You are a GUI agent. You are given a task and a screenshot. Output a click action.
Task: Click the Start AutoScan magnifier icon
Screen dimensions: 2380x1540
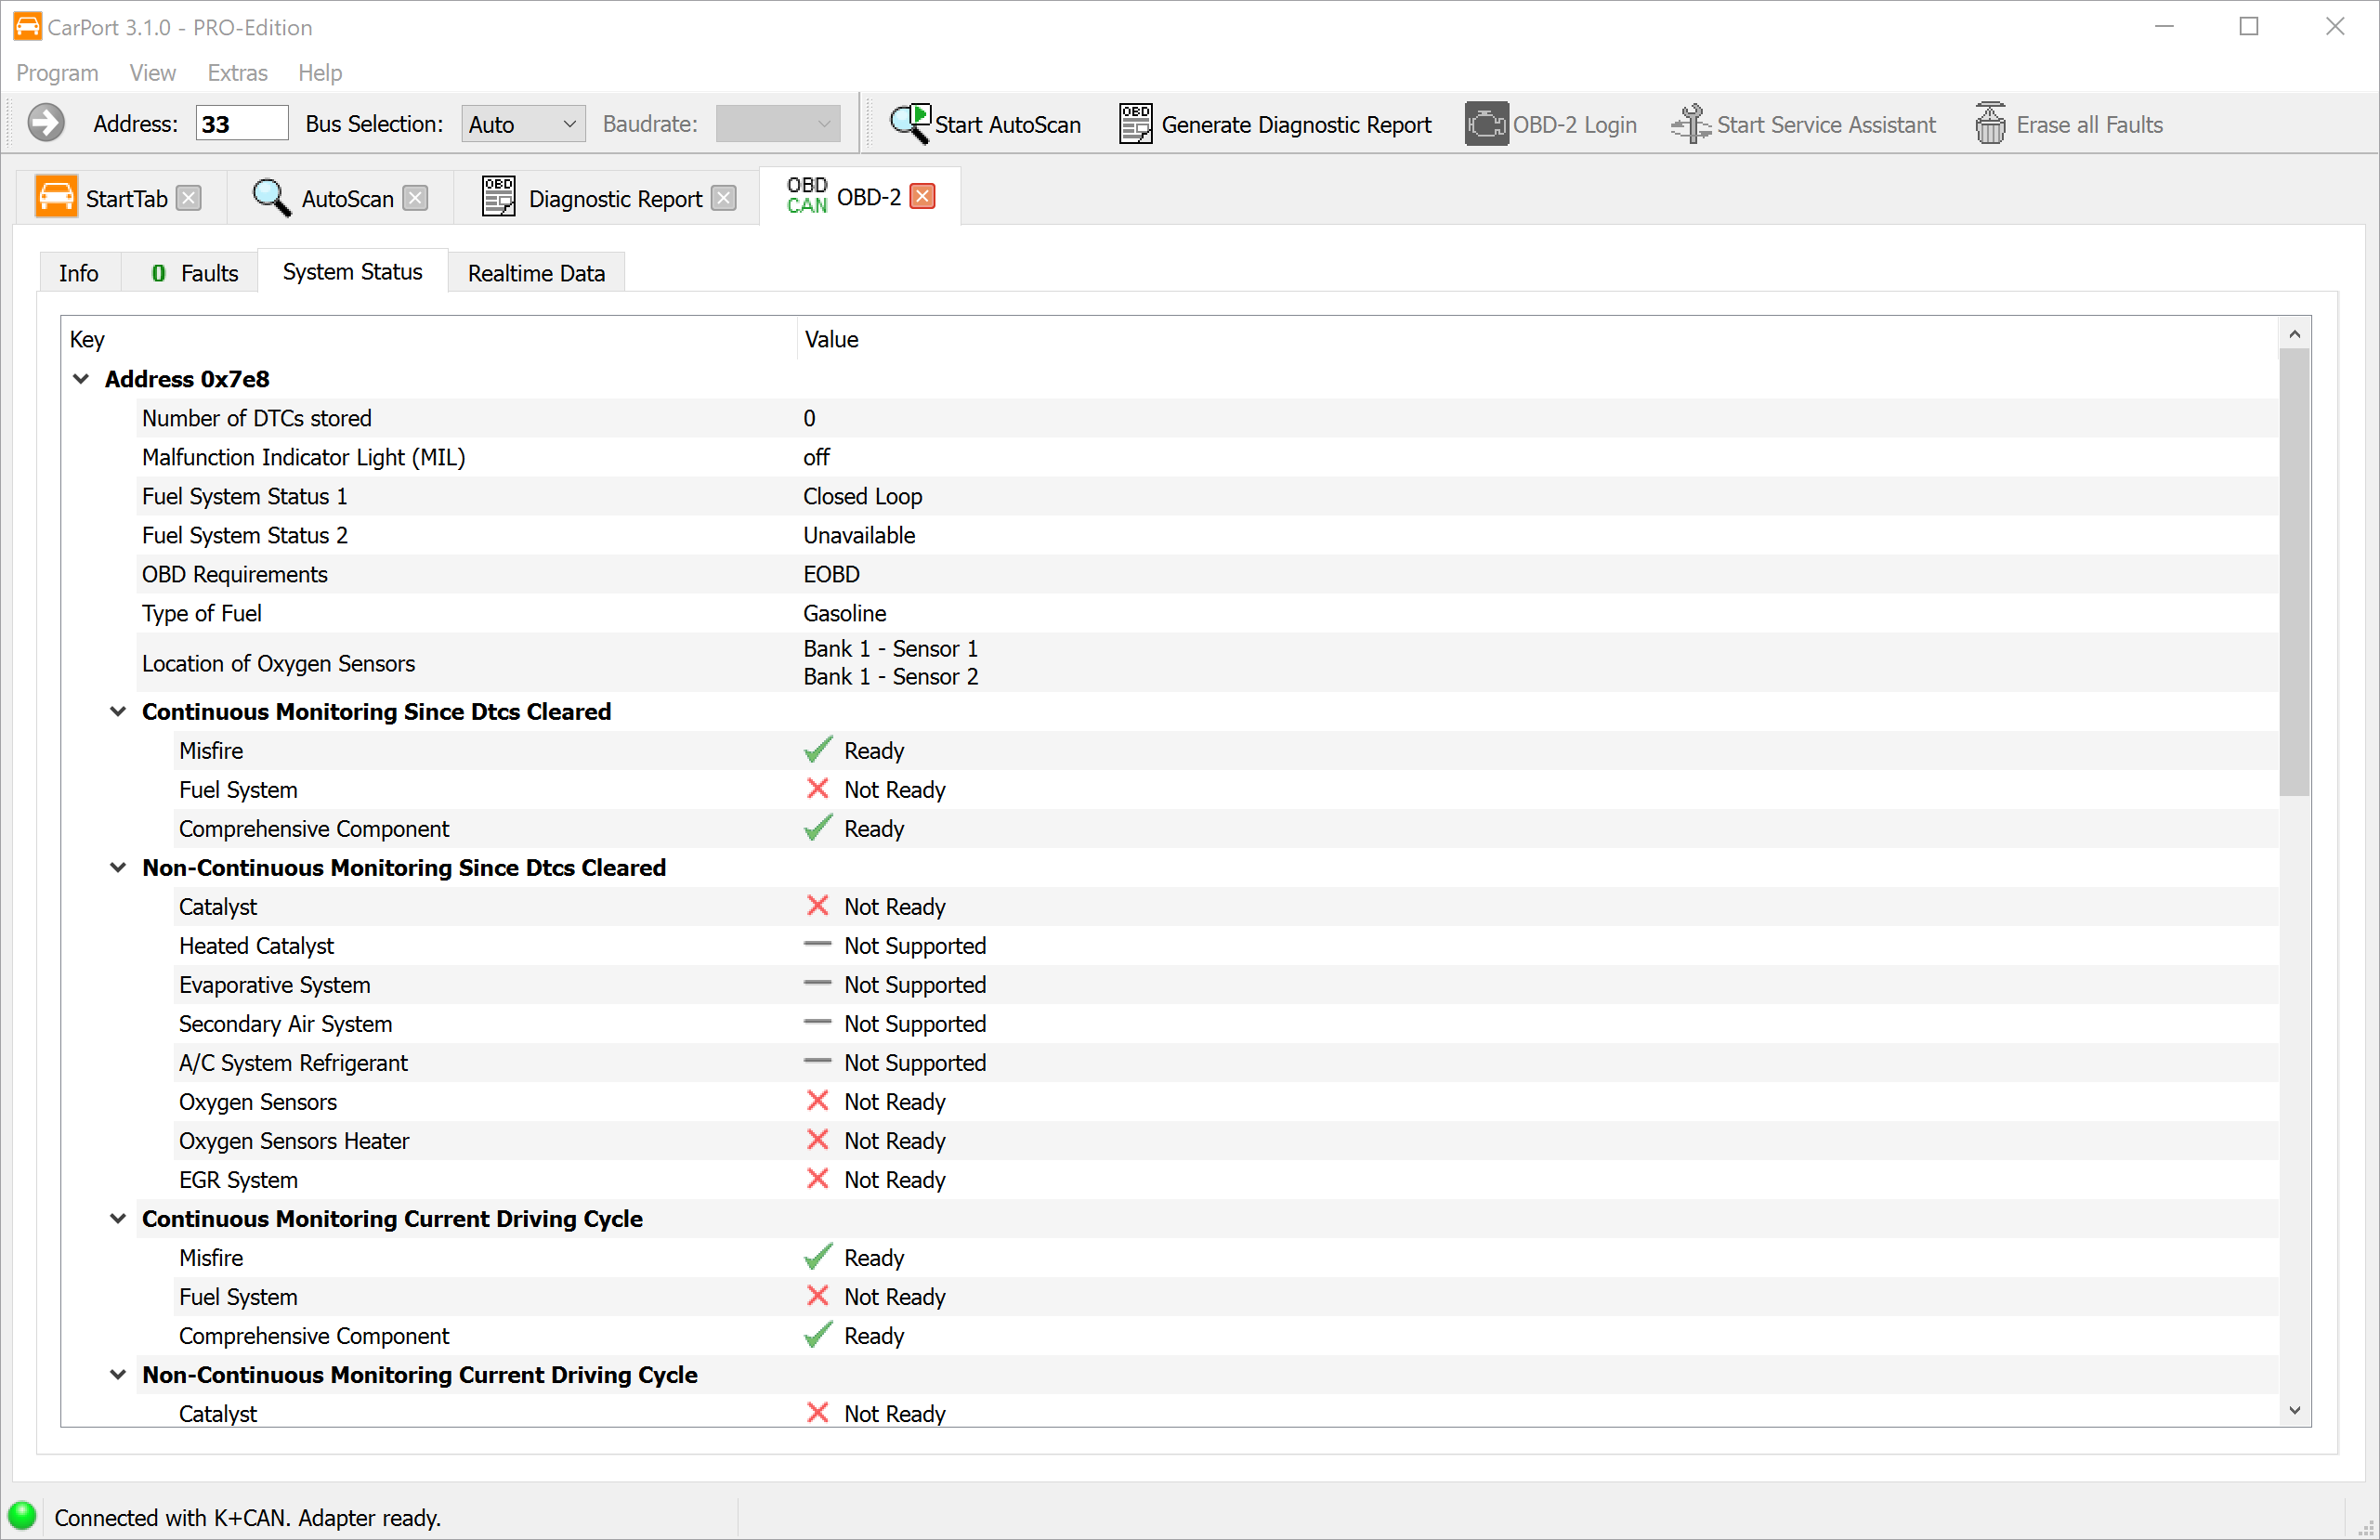[x=909, y=124]
